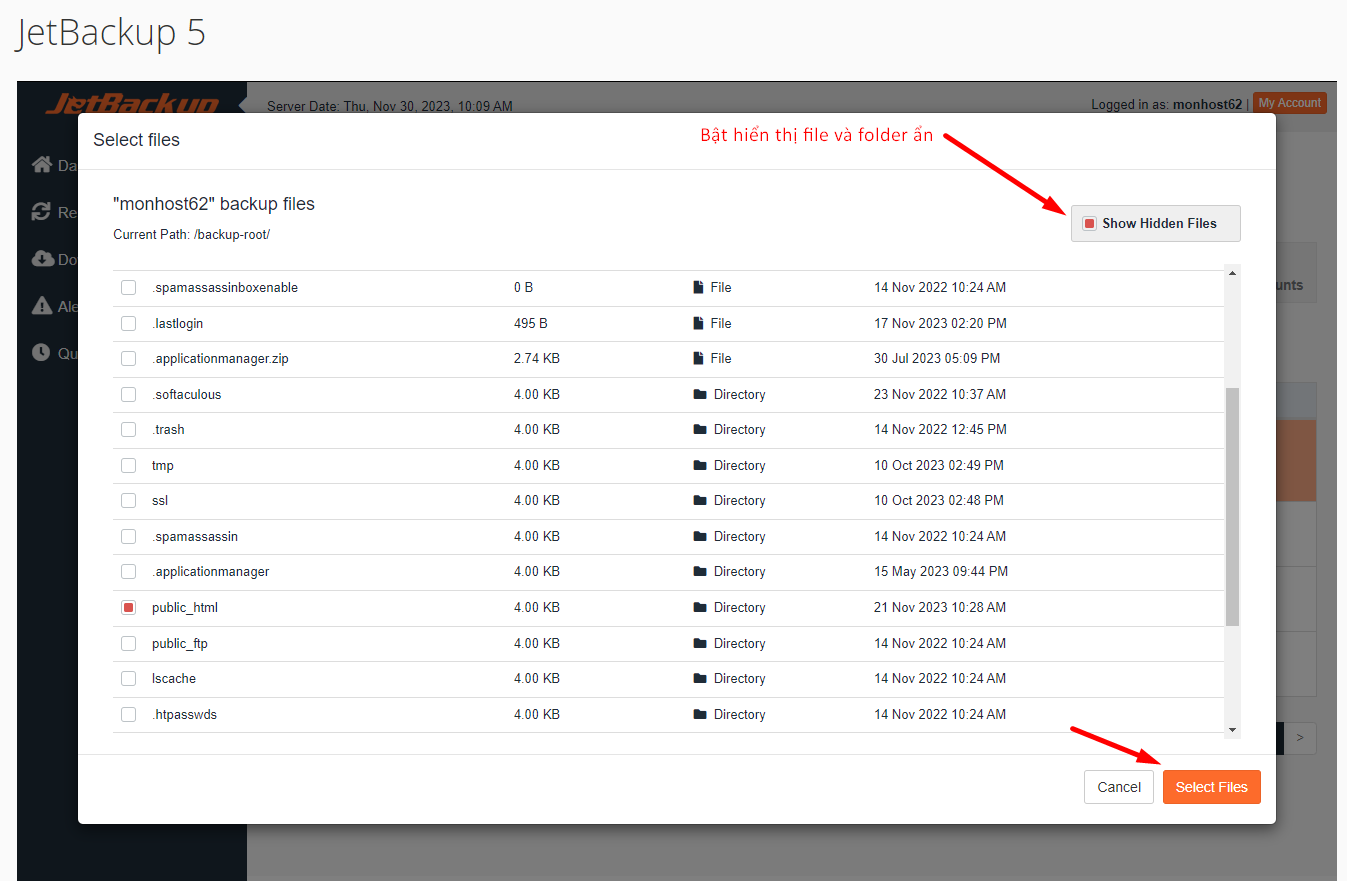Select the lscache directory checkbox

[x=128, y=678]
